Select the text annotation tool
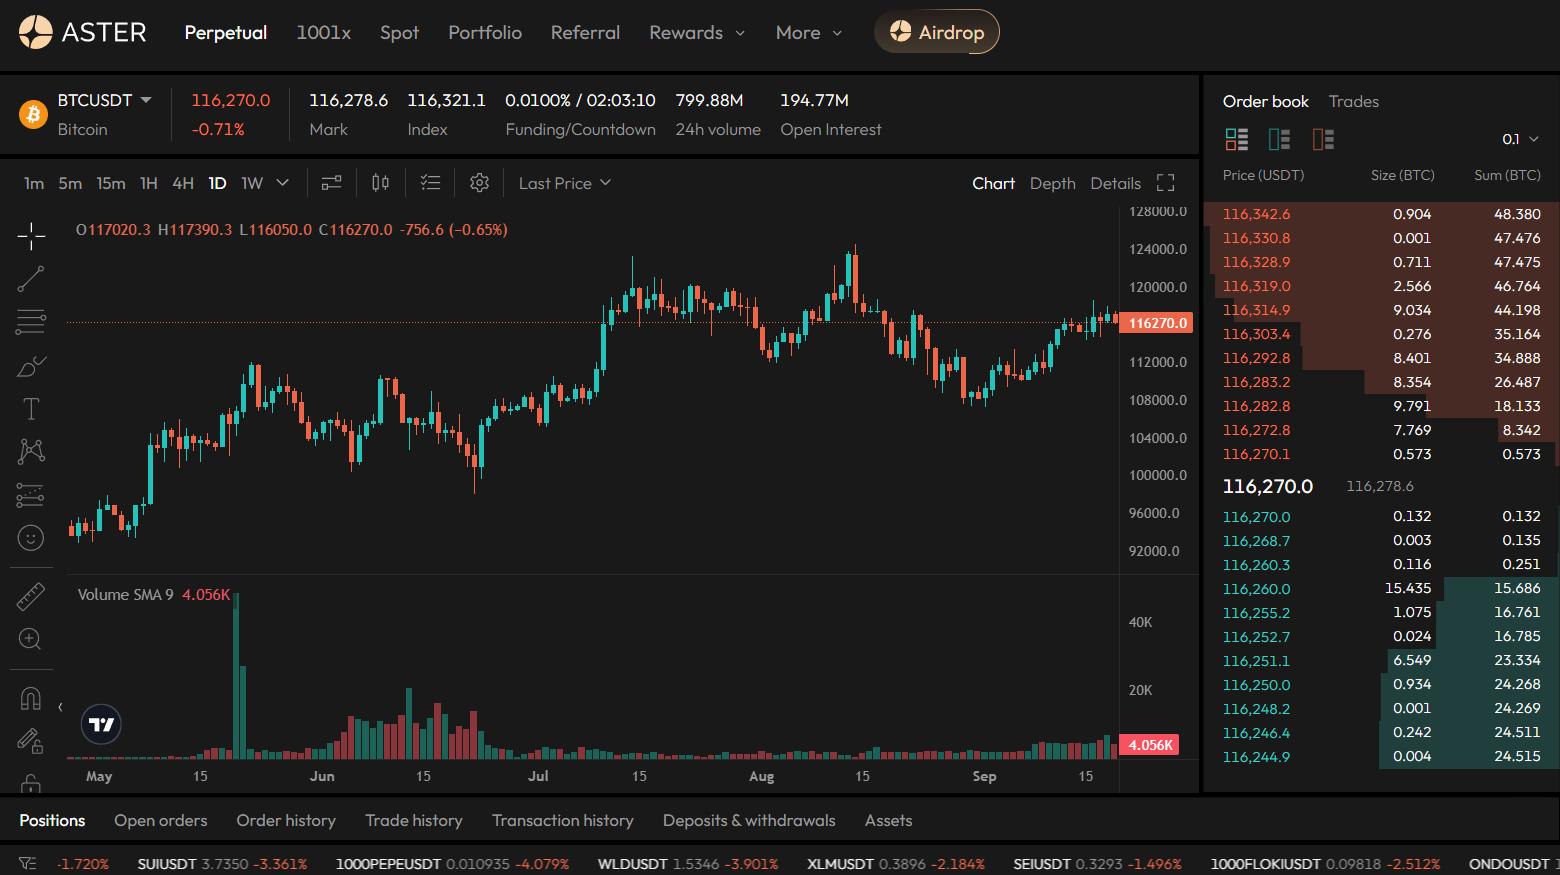The image size is (1560, 875). tap(31, 409)
